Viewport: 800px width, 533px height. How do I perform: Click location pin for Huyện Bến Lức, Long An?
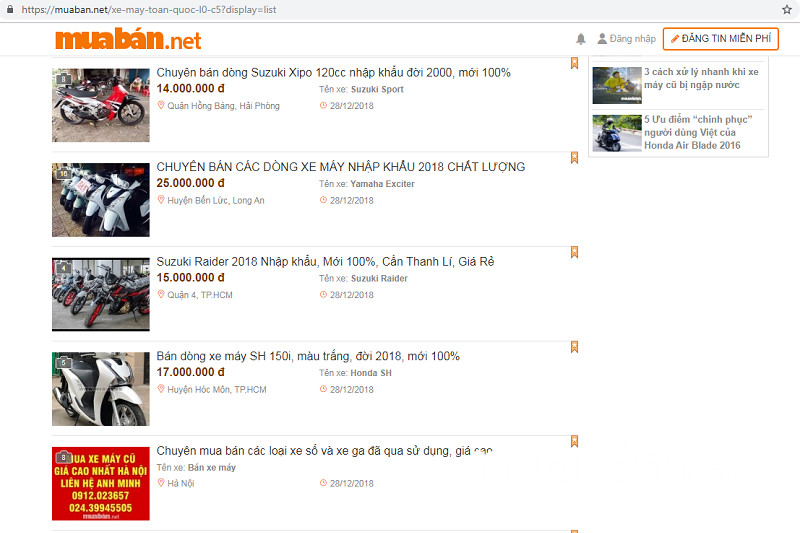click(x=161, y=199)
